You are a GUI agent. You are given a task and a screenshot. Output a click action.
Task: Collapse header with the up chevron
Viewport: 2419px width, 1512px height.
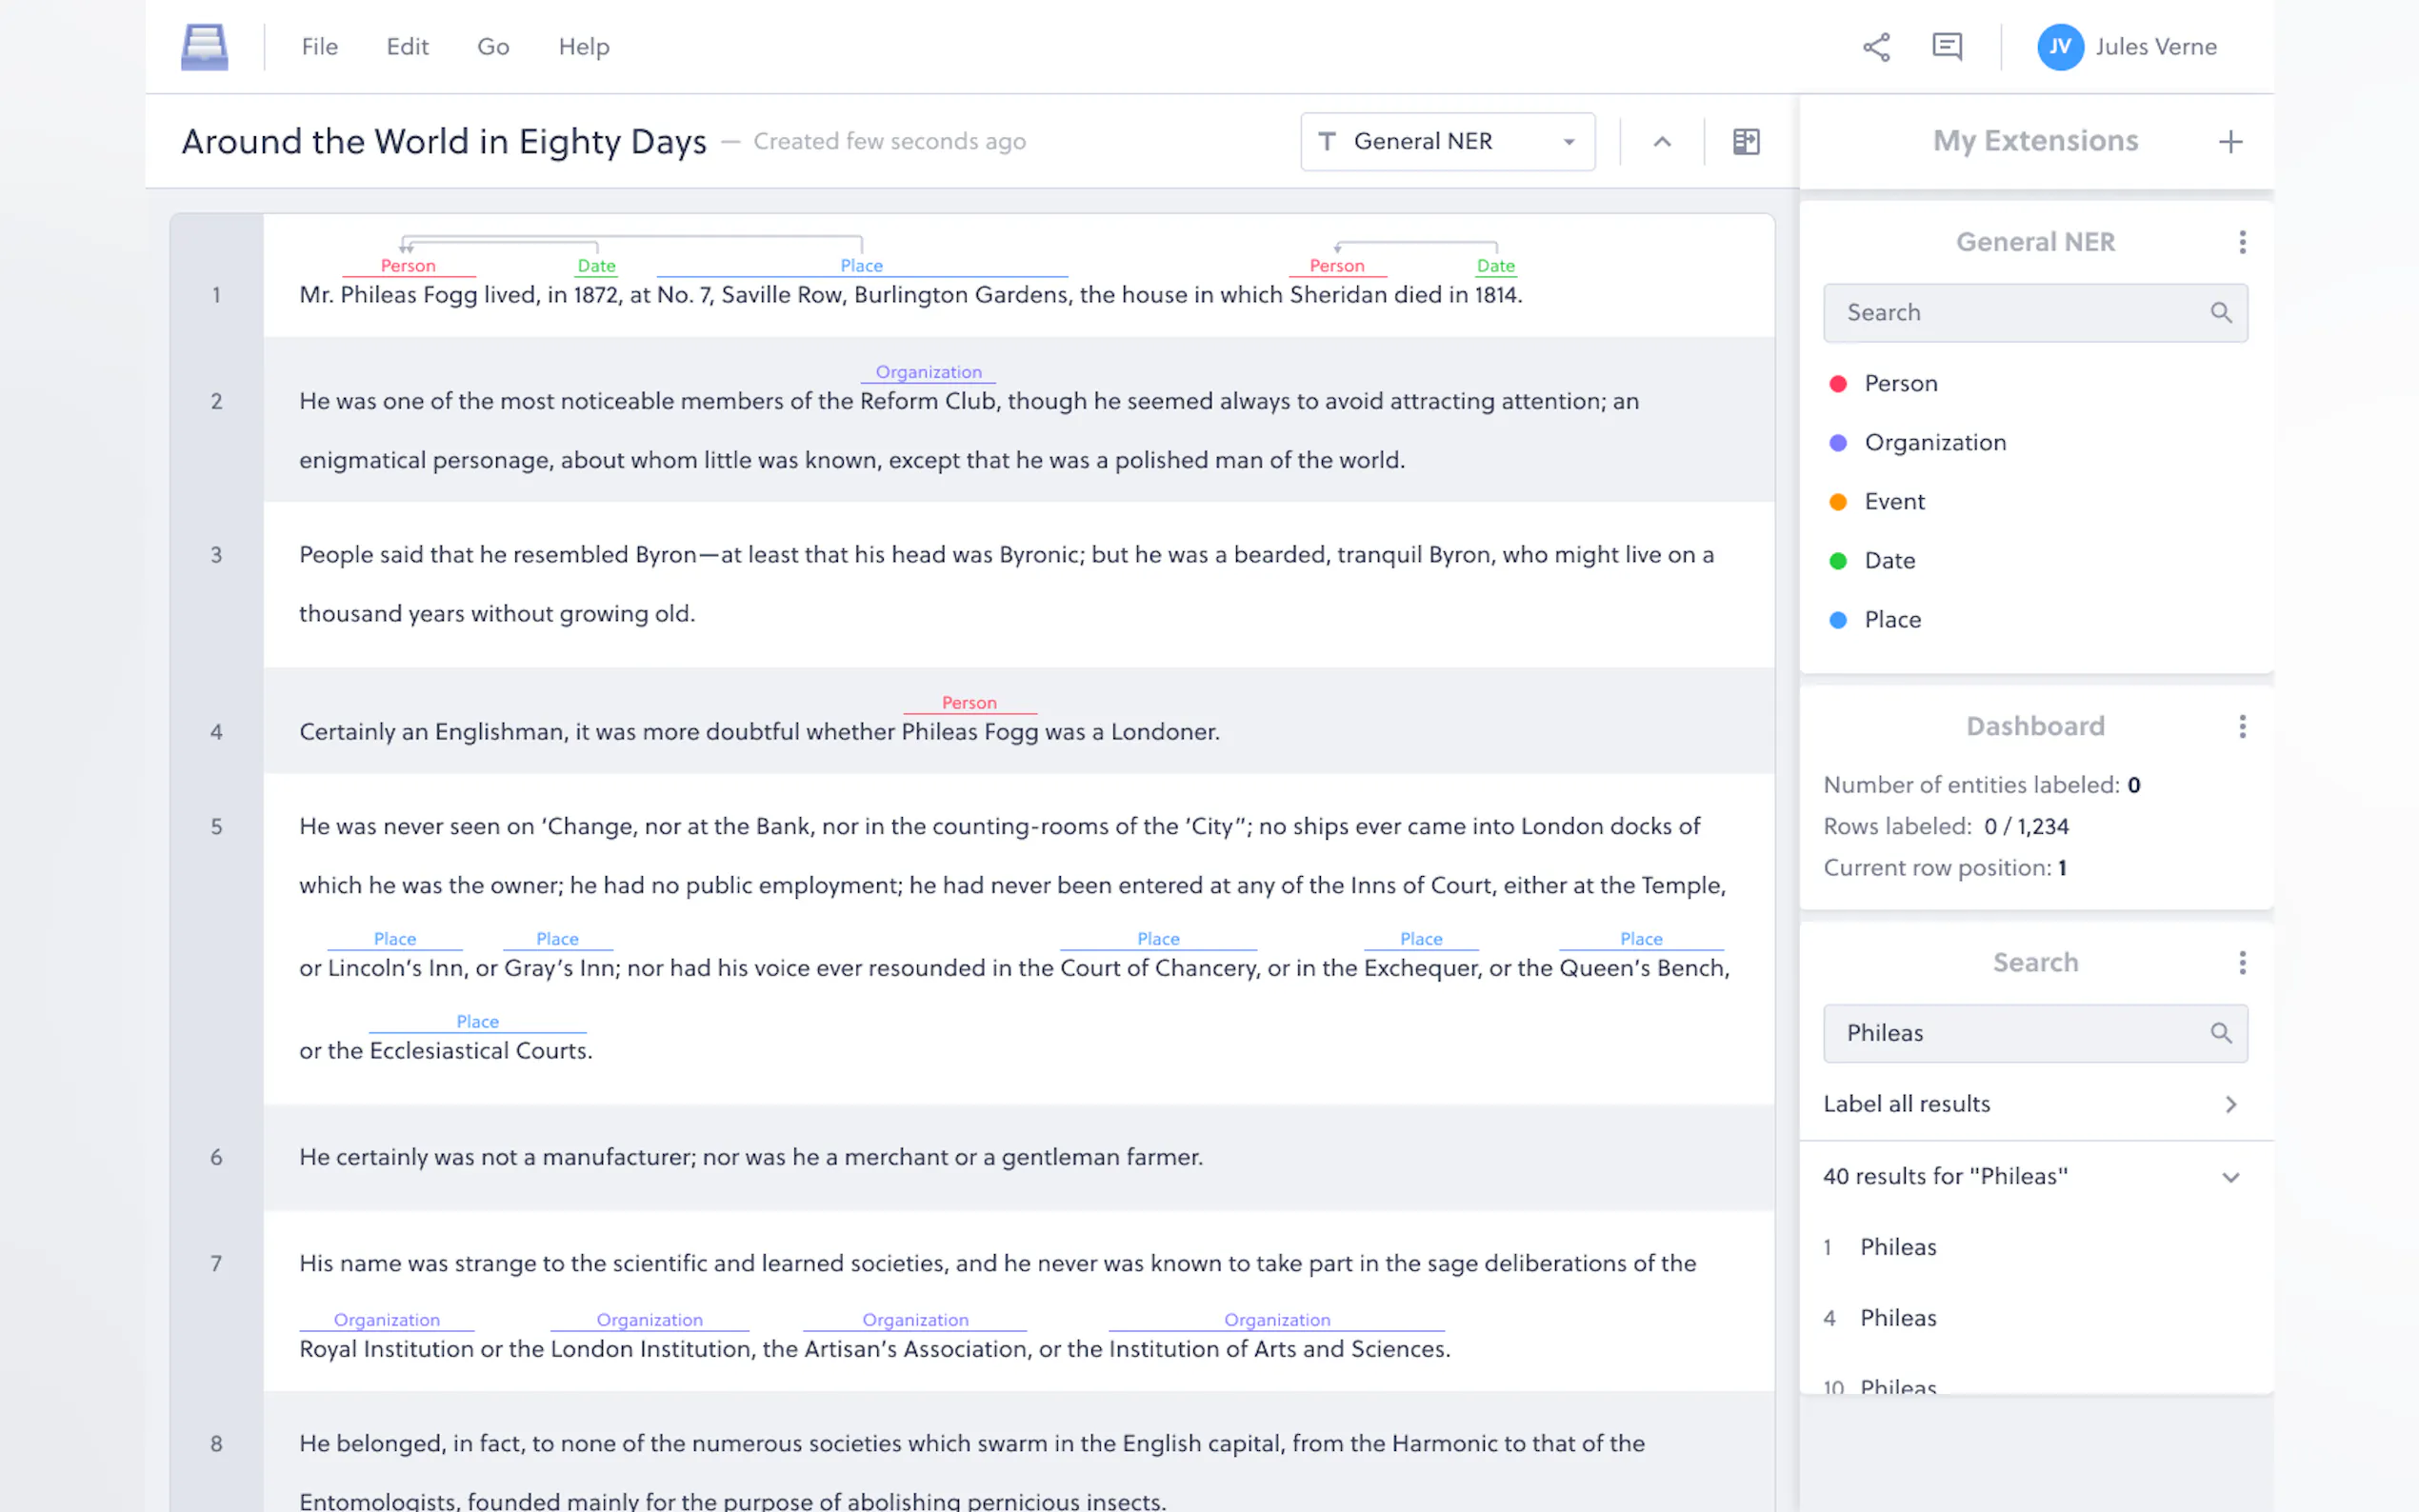[1661, 141]
